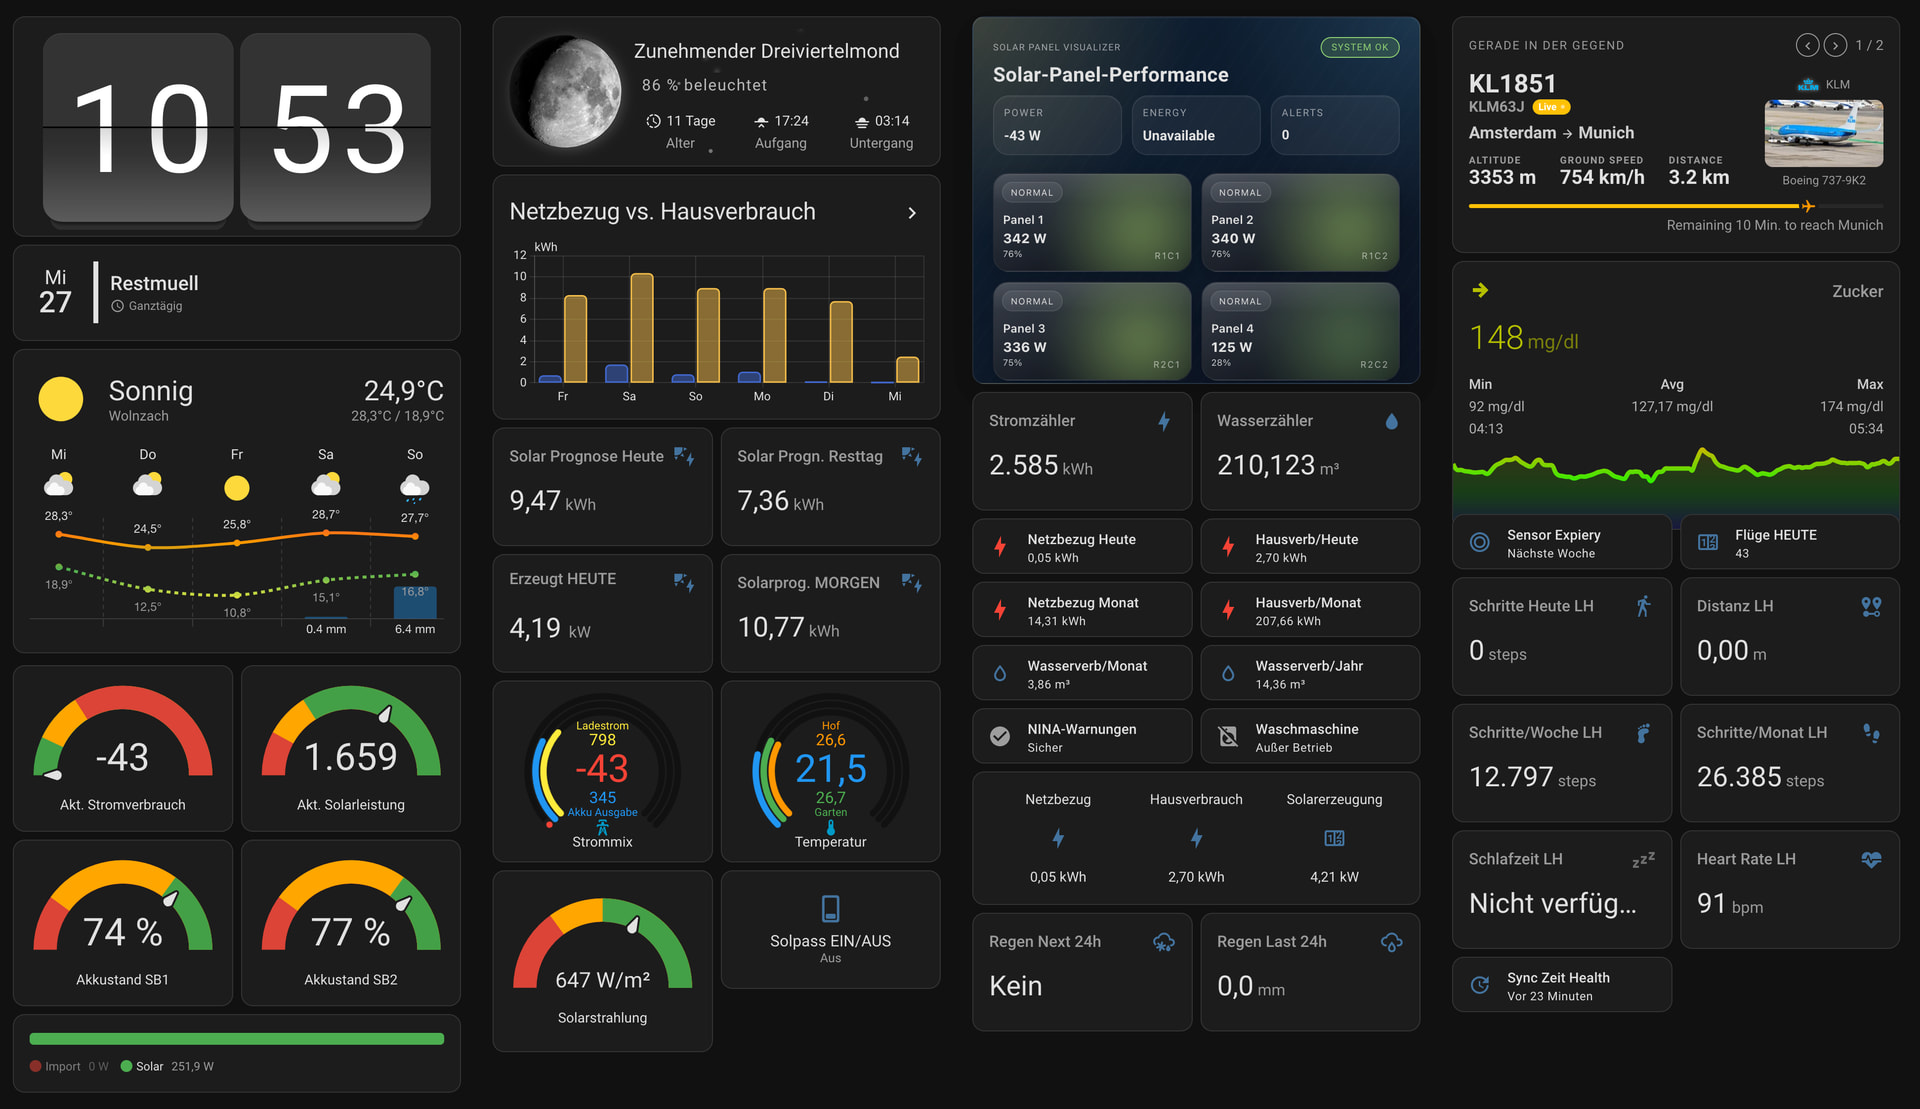Toggle the Solar legend entry in power bar

tap(167, 1066)
